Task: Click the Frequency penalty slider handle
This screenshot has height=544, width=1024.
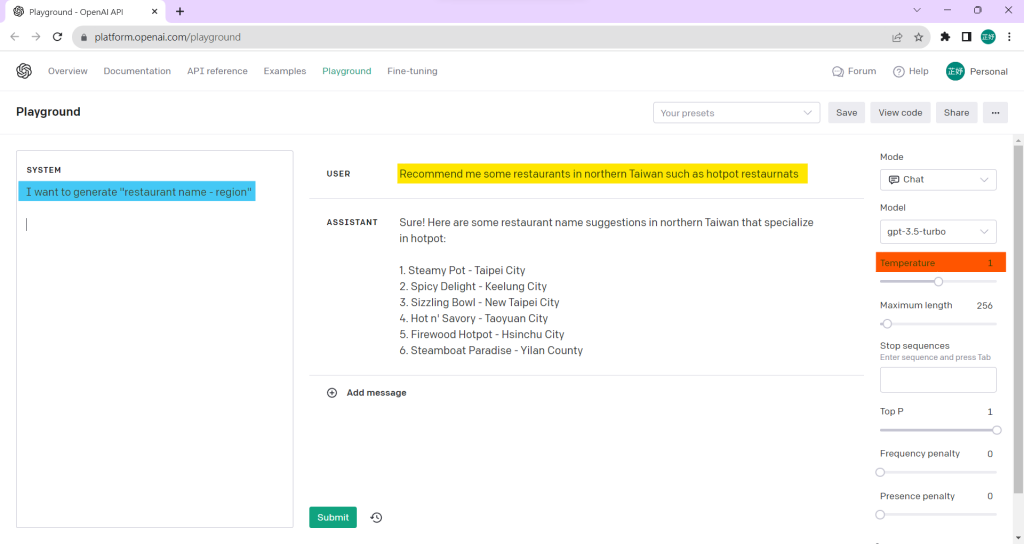Action: pos(880,472)
